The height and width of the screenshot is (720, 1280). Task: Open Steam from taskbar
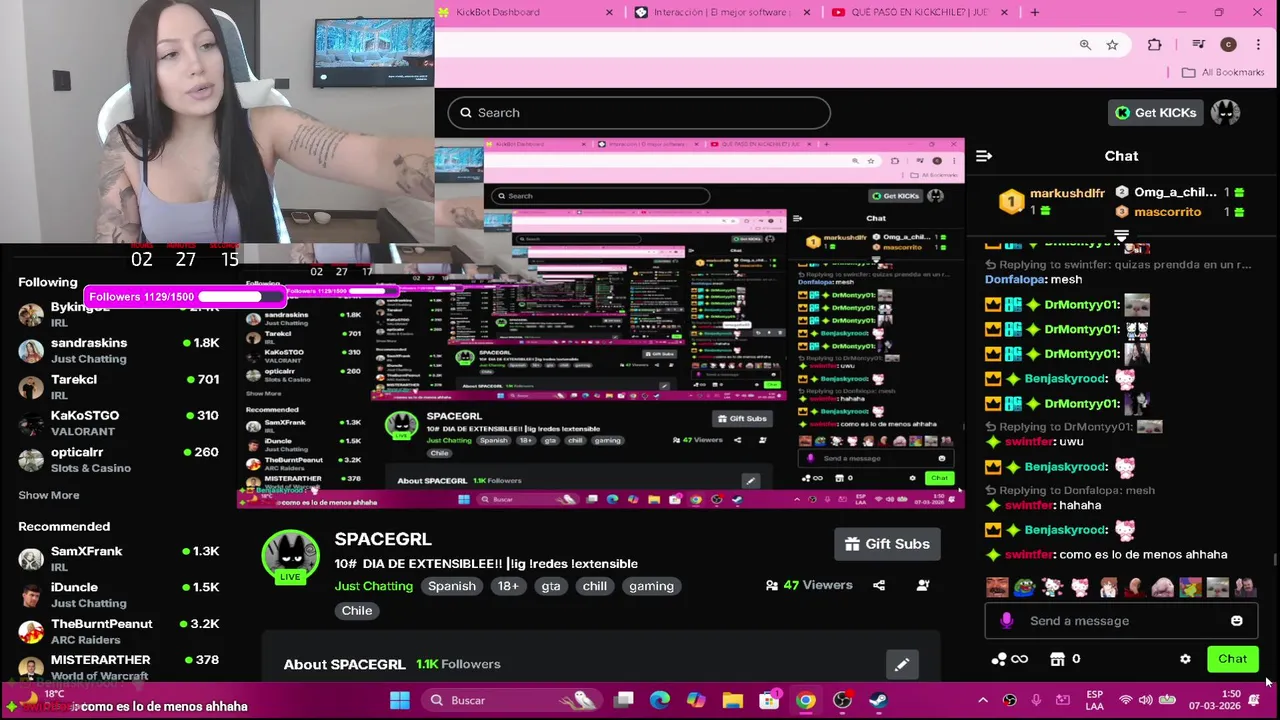(x=878, y=700)
